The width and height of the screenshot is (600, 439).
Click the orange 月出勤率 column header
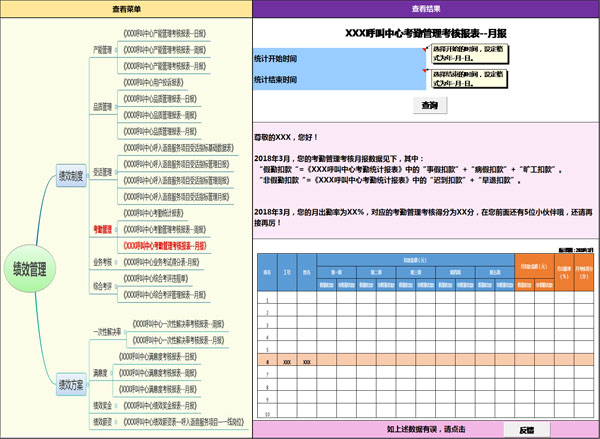(564, 273)
